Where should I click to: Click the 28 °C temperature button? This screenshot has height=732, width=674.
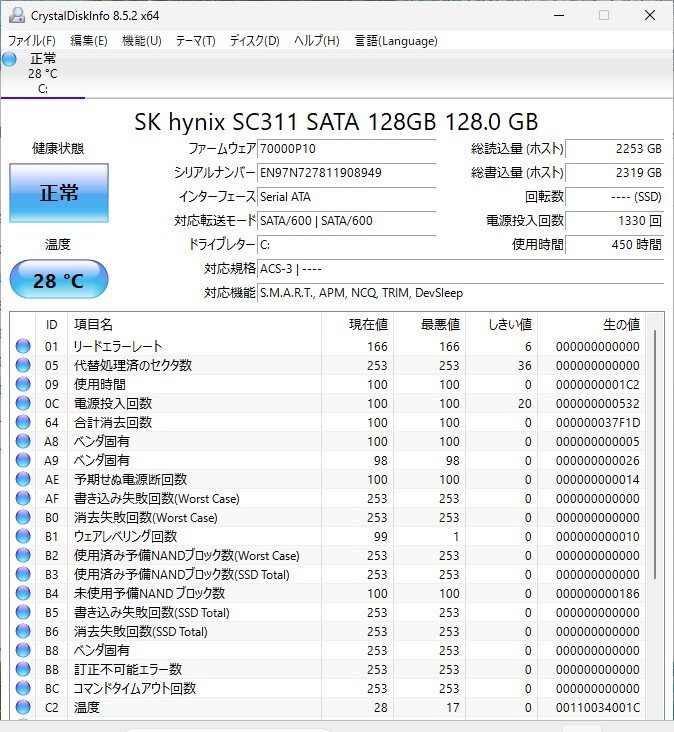tap(59, 280)
